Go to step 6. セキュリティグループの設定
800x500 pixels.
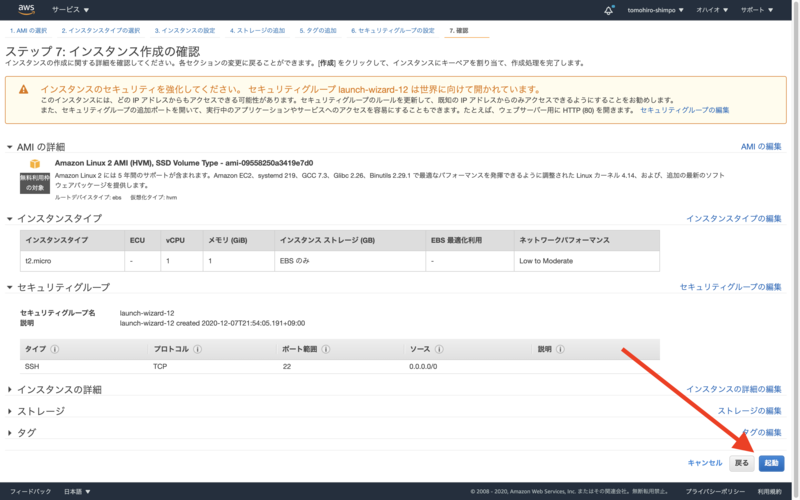coord(393,31)
